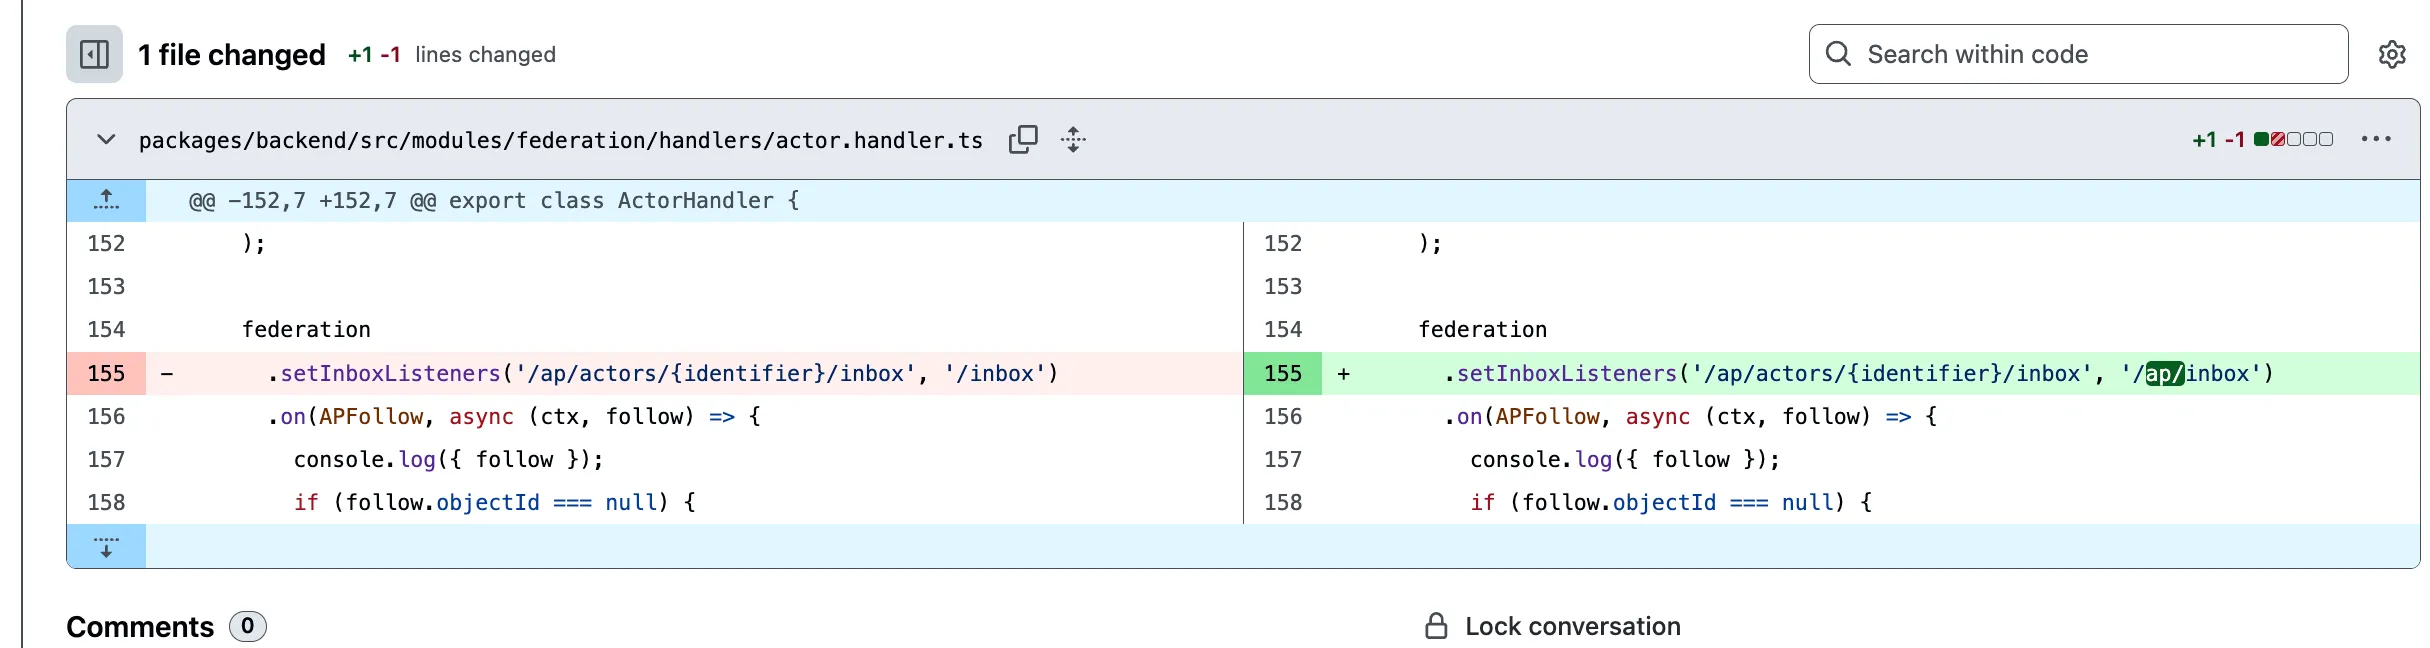The image size is (2430, 648).
Task: Click the Lock conversation link
Action: point(1572,626)
